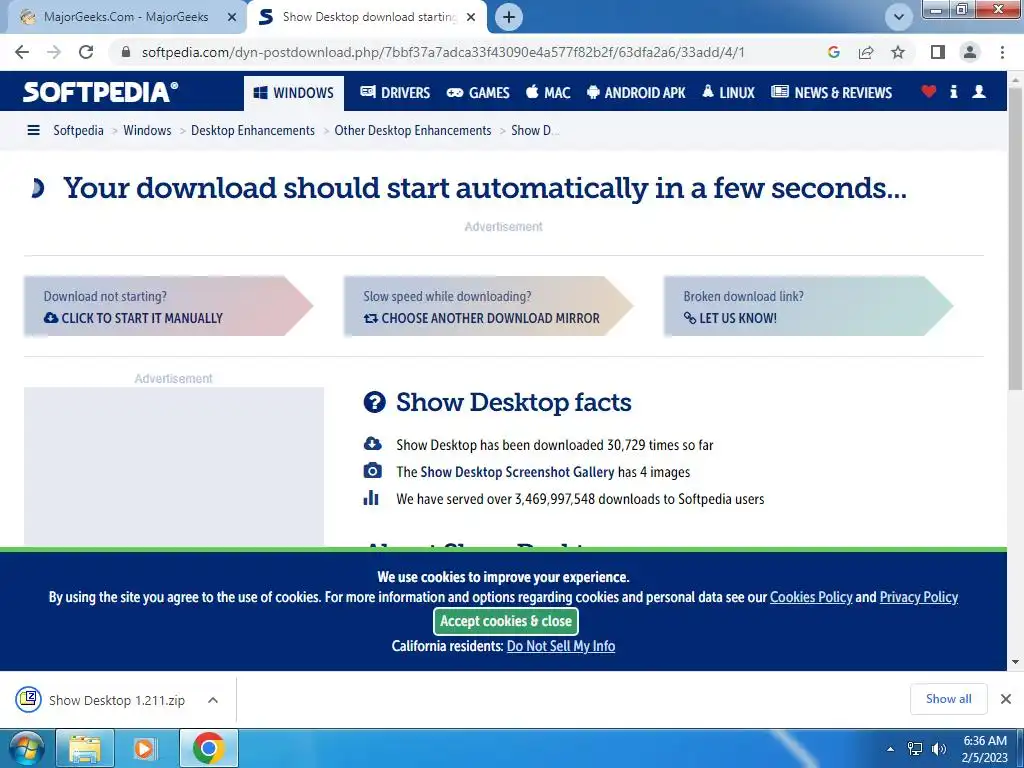Open the Android APK section menu
The width and height of the screenshot is (1024, 768).
(636, 93)
